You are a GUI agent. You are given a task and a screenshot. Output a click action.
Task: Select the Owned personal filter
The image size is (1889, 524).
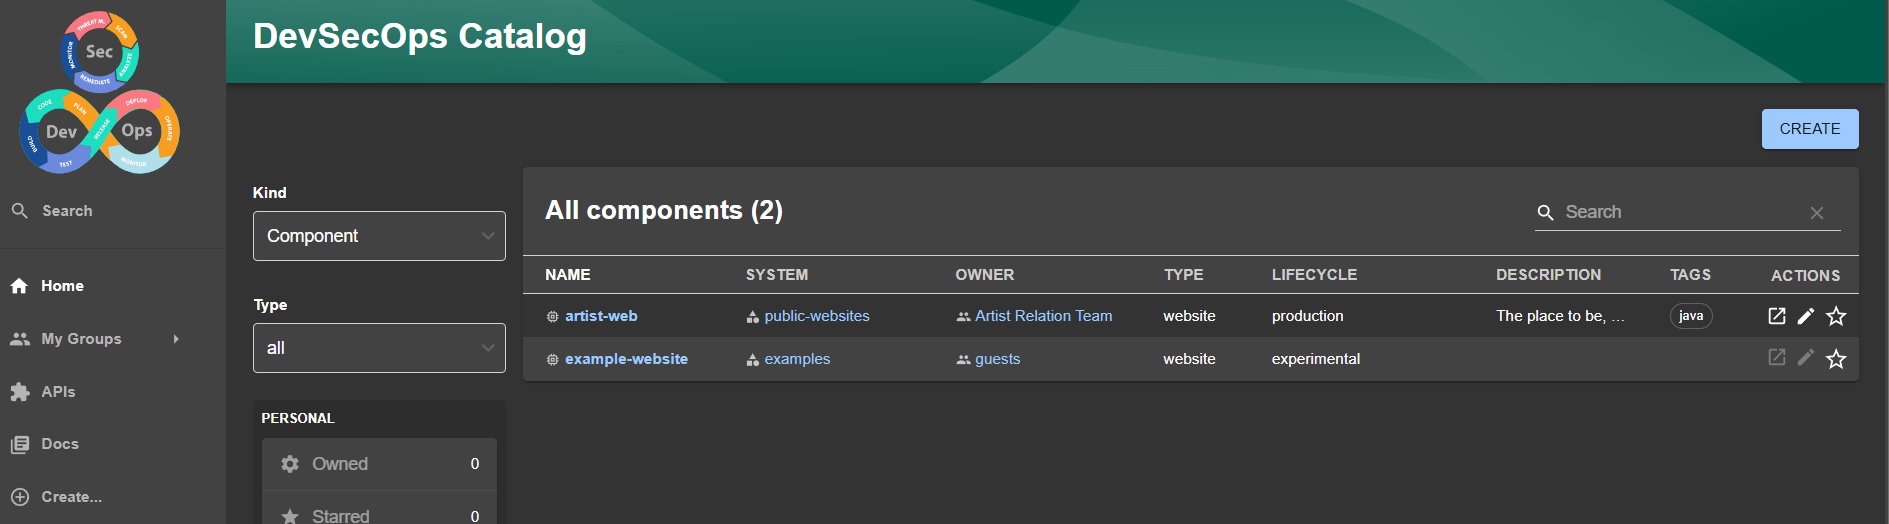pos(379,464)
